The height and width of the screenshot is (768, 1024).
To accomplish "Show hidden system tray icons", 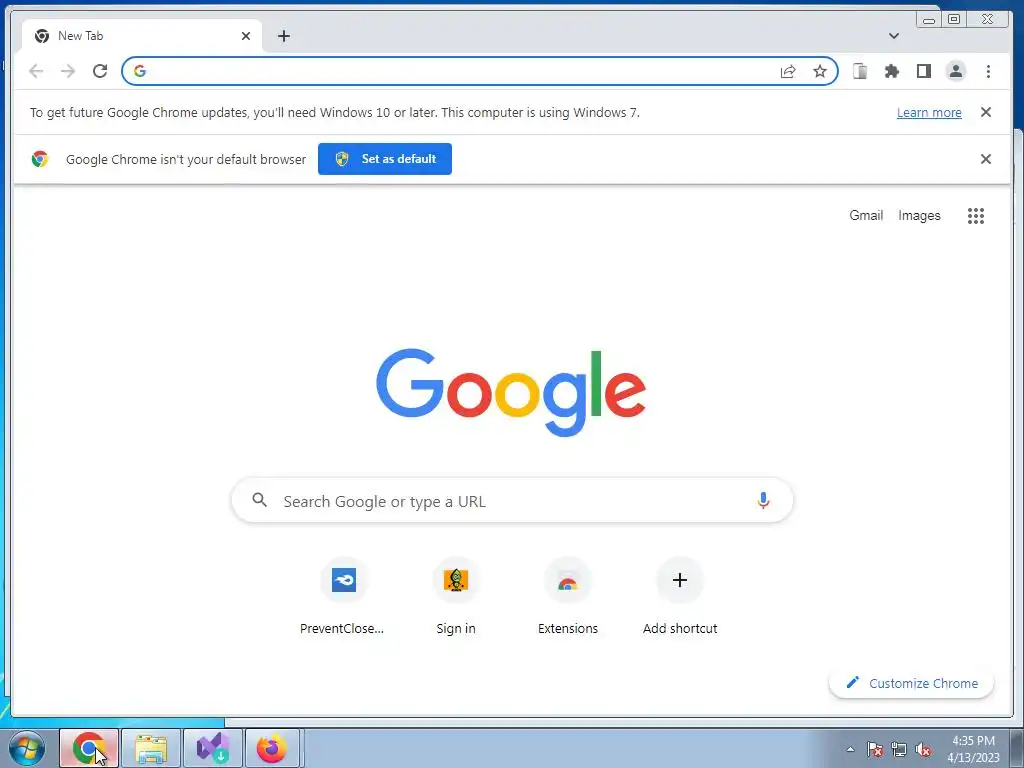I will [x=850, y=749].
